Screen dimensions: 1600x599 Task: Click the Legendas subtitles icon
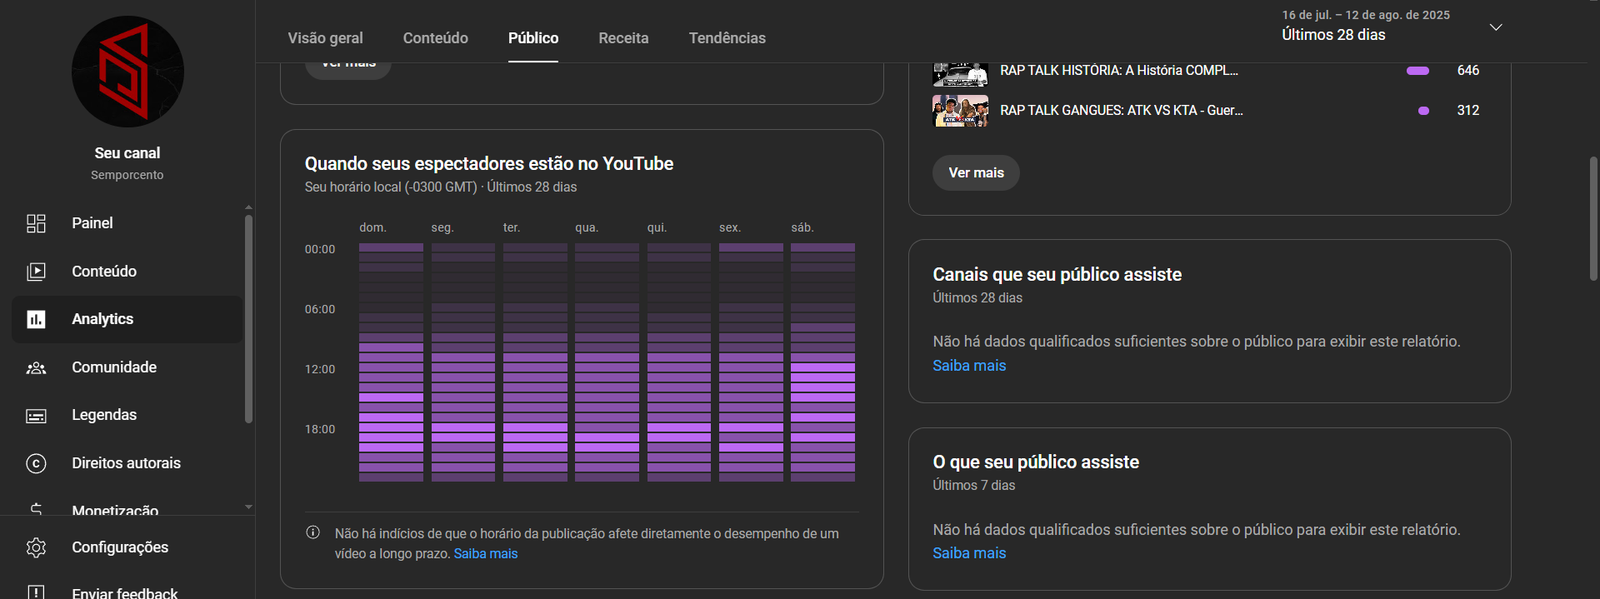click(x=36, y=415)
